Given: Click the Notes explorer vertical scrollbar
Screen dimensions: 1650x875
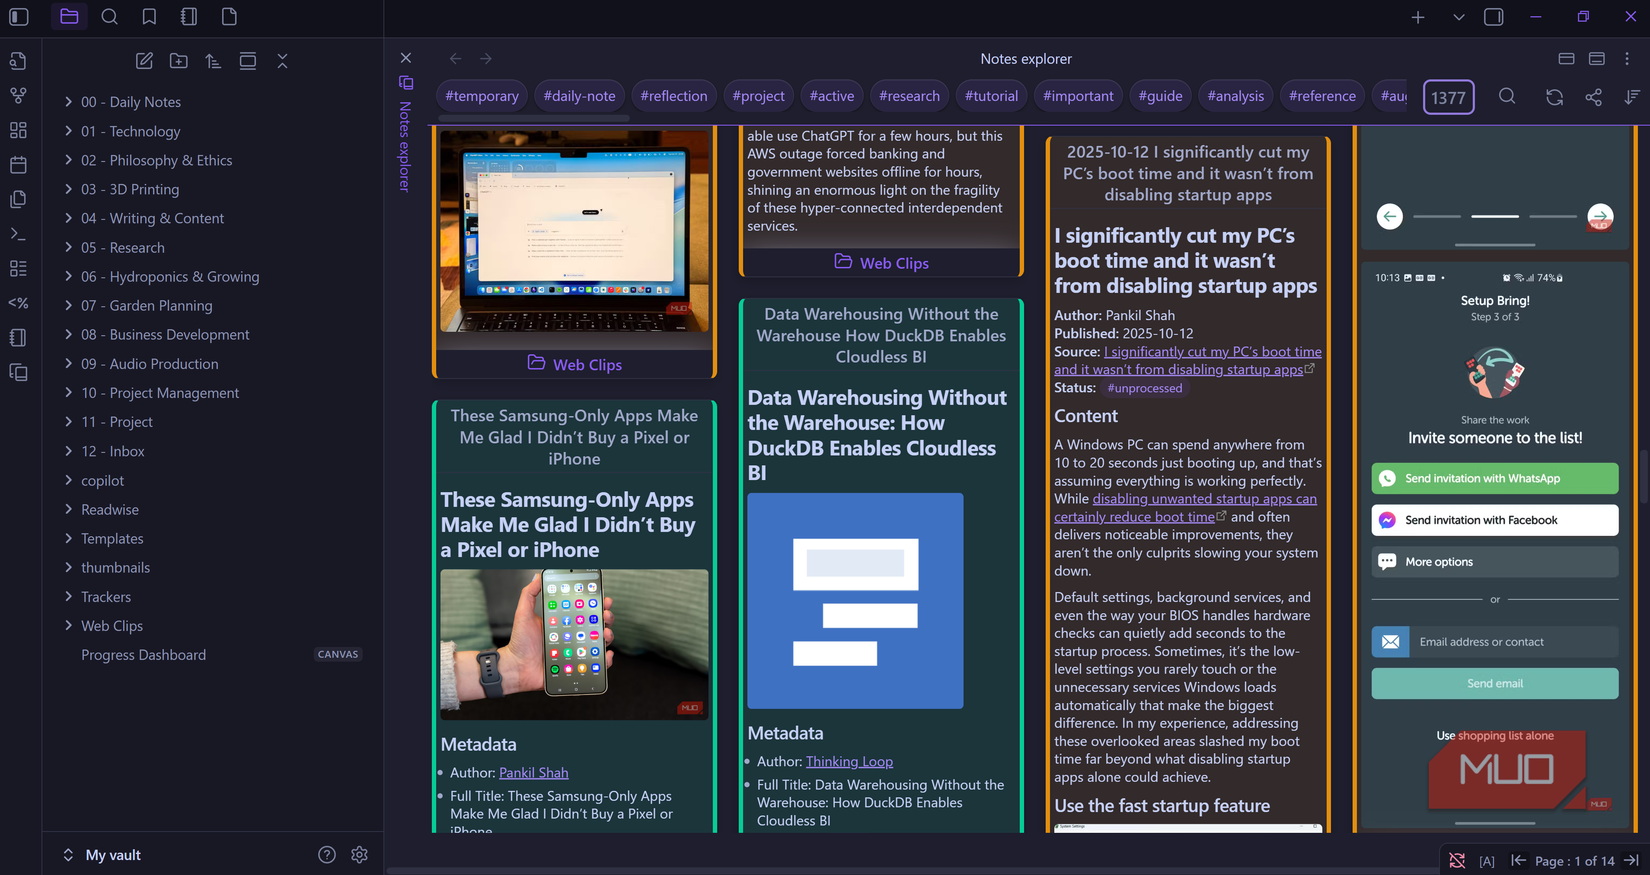Looking at the screenshot, I should point(1644,477).
